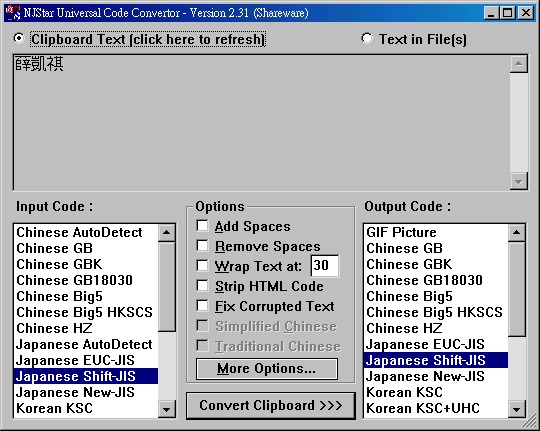Click down arrow of Input Code list scrollbar

pyautogui.click(x=167, y=409)
